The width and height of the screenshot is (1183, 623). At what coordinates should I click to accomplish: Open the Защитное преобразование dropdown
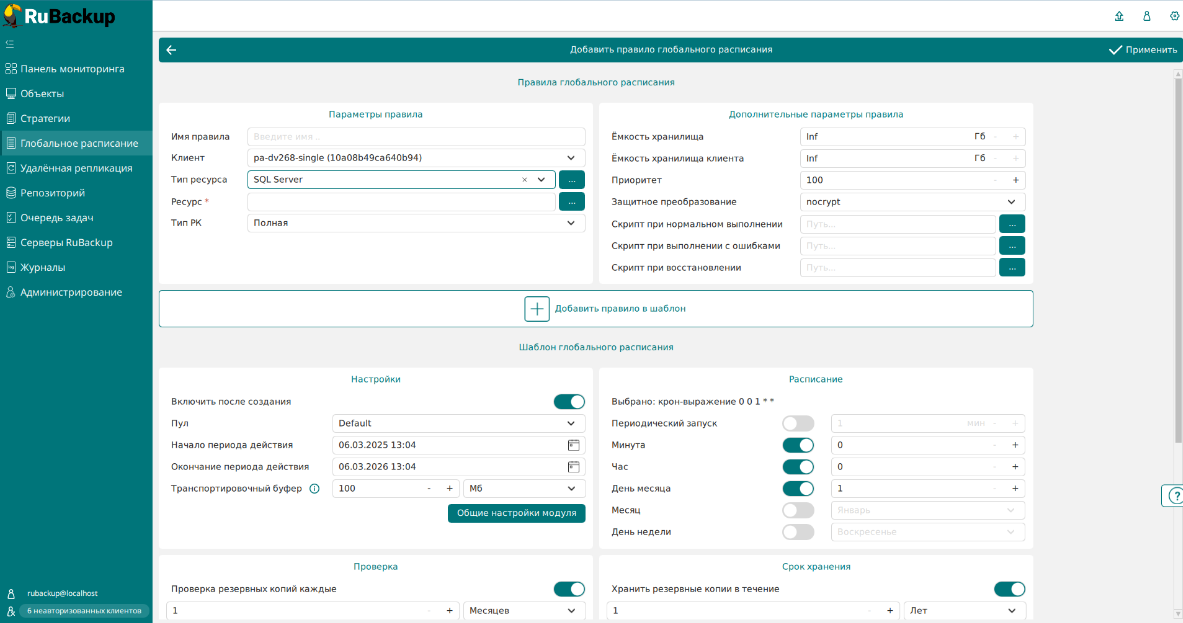(x=1011, y=202)
